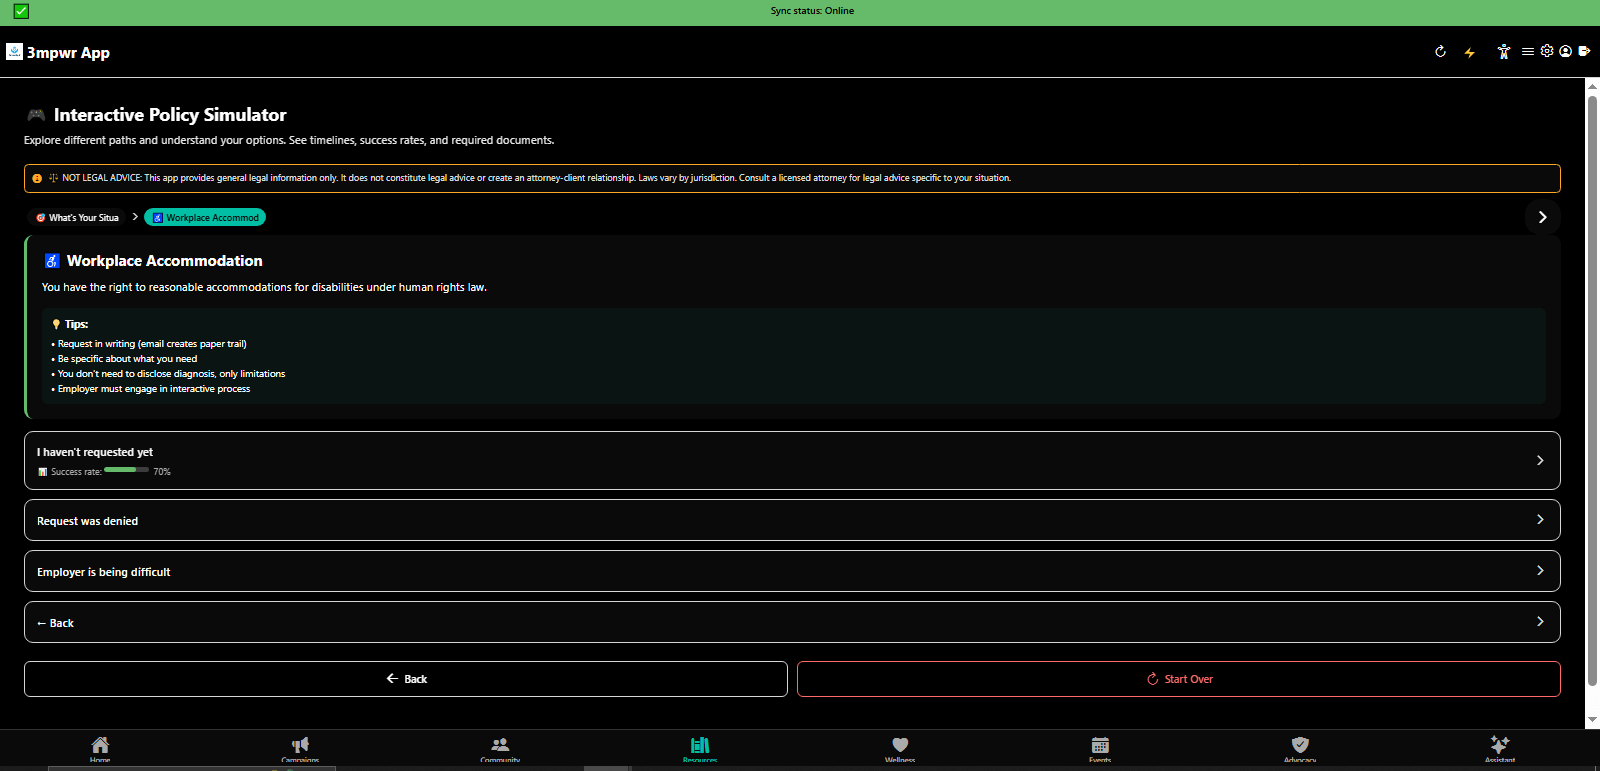Click the vertical scrollbar on the right
This screenshot has width=1600, height=771.
pyautogui.click(x=1592, y=390)
